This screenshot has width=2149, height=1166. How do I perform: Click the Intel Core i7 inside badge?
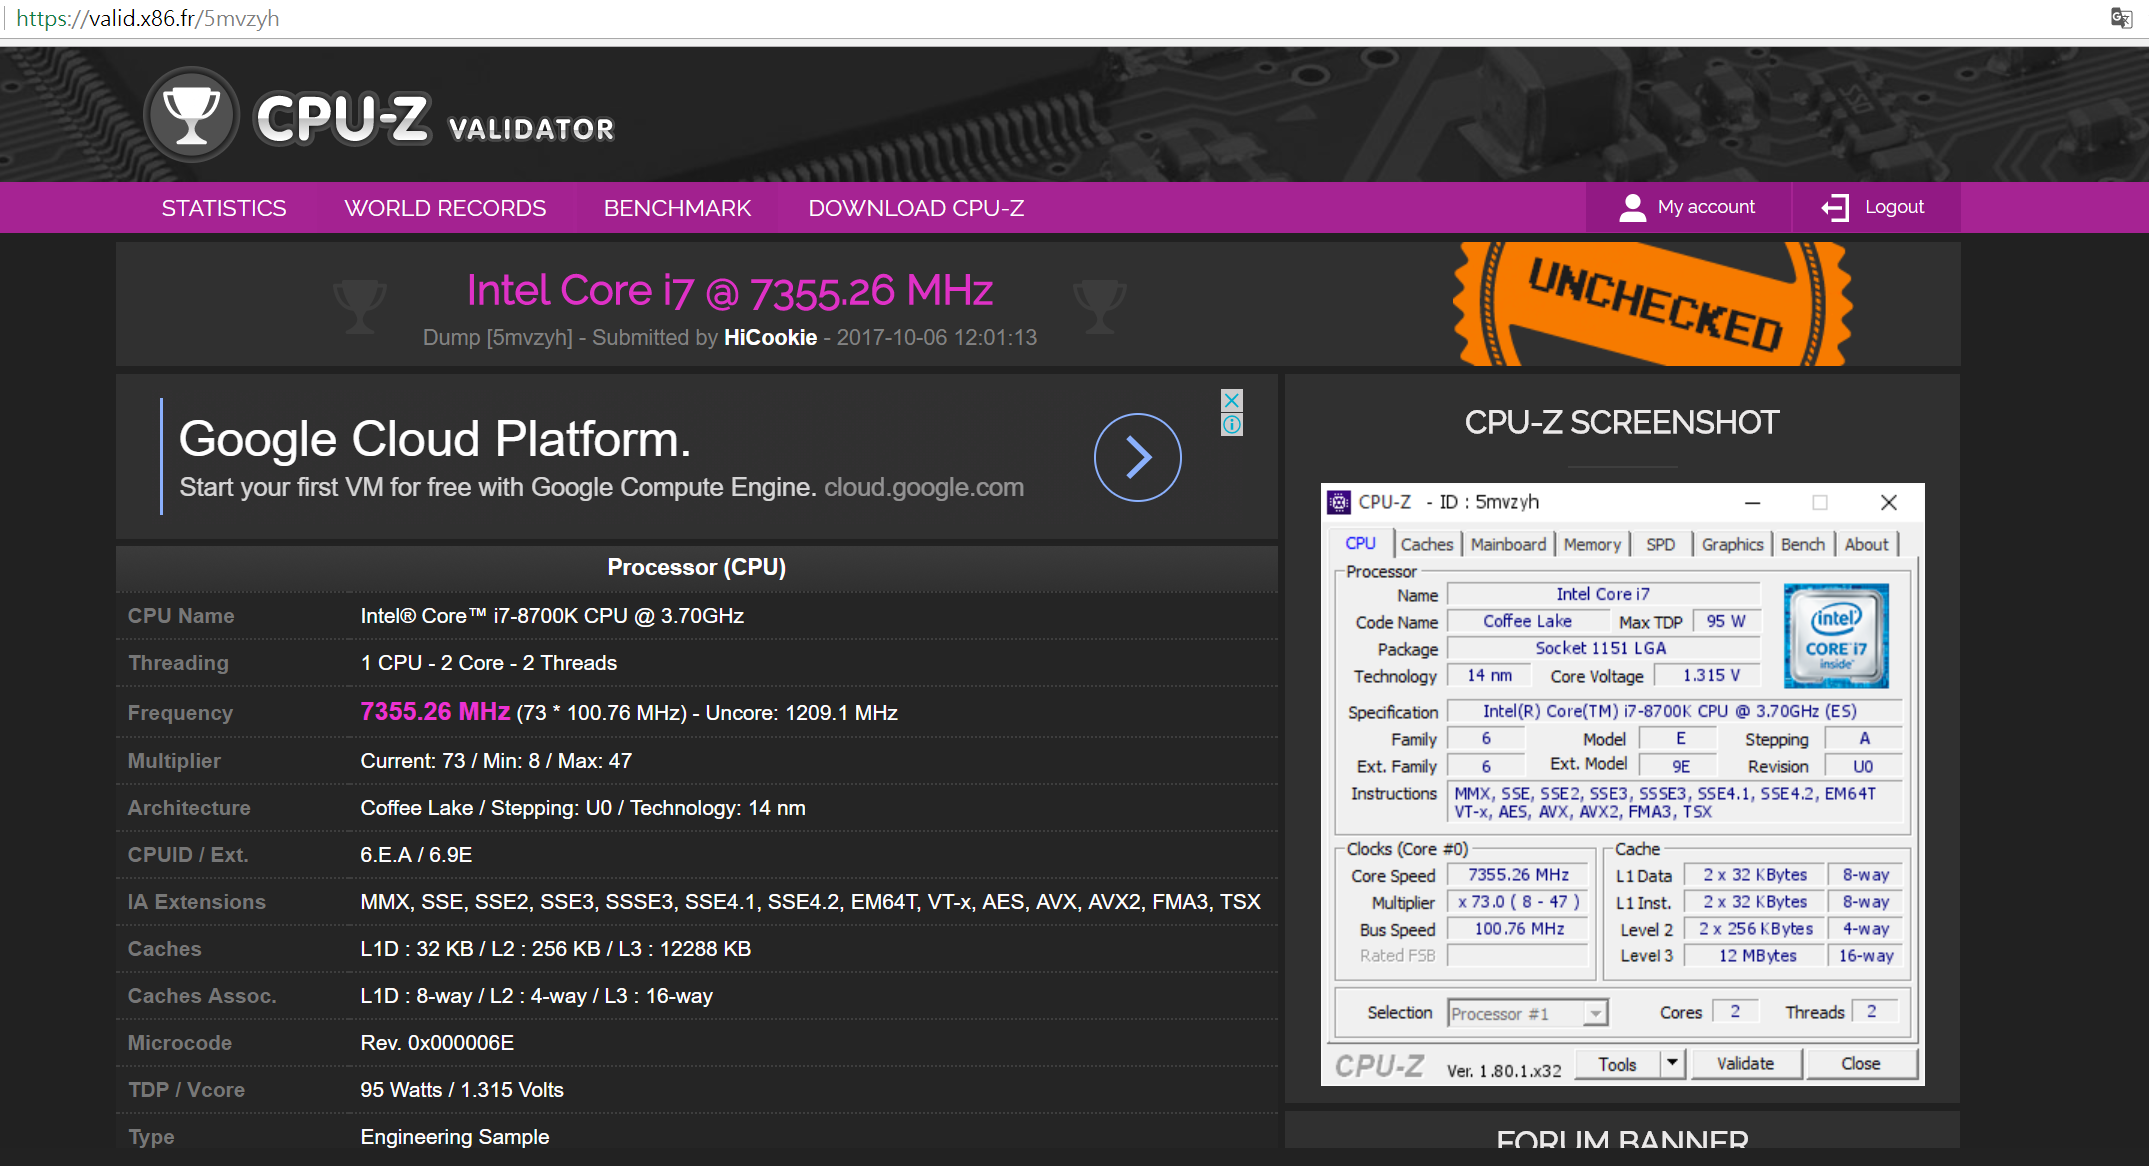(1836, 636)
